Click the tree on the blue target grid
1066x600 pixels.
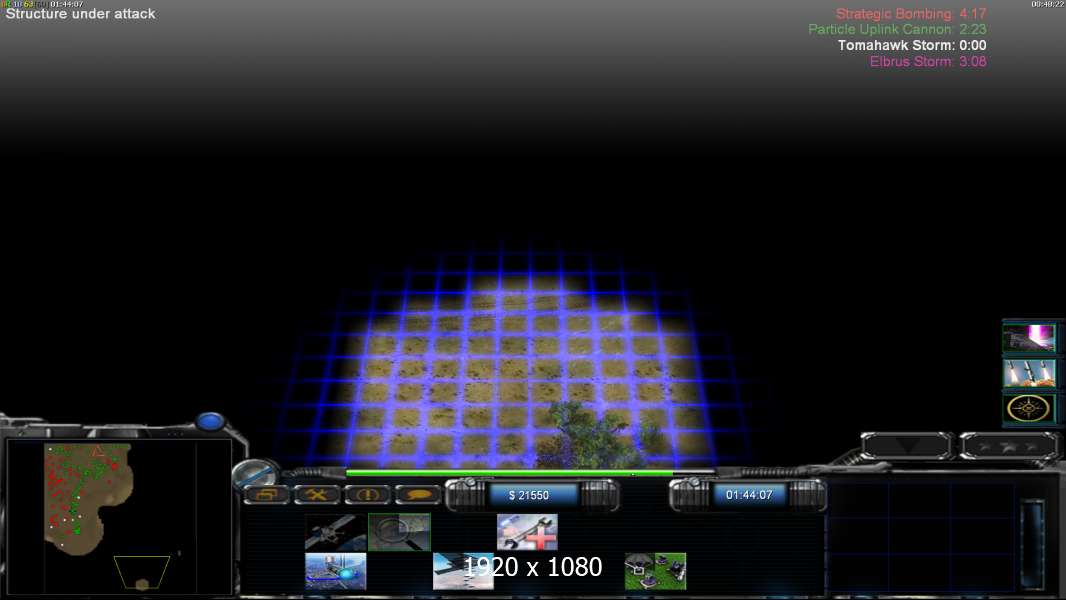coord(588,434)
